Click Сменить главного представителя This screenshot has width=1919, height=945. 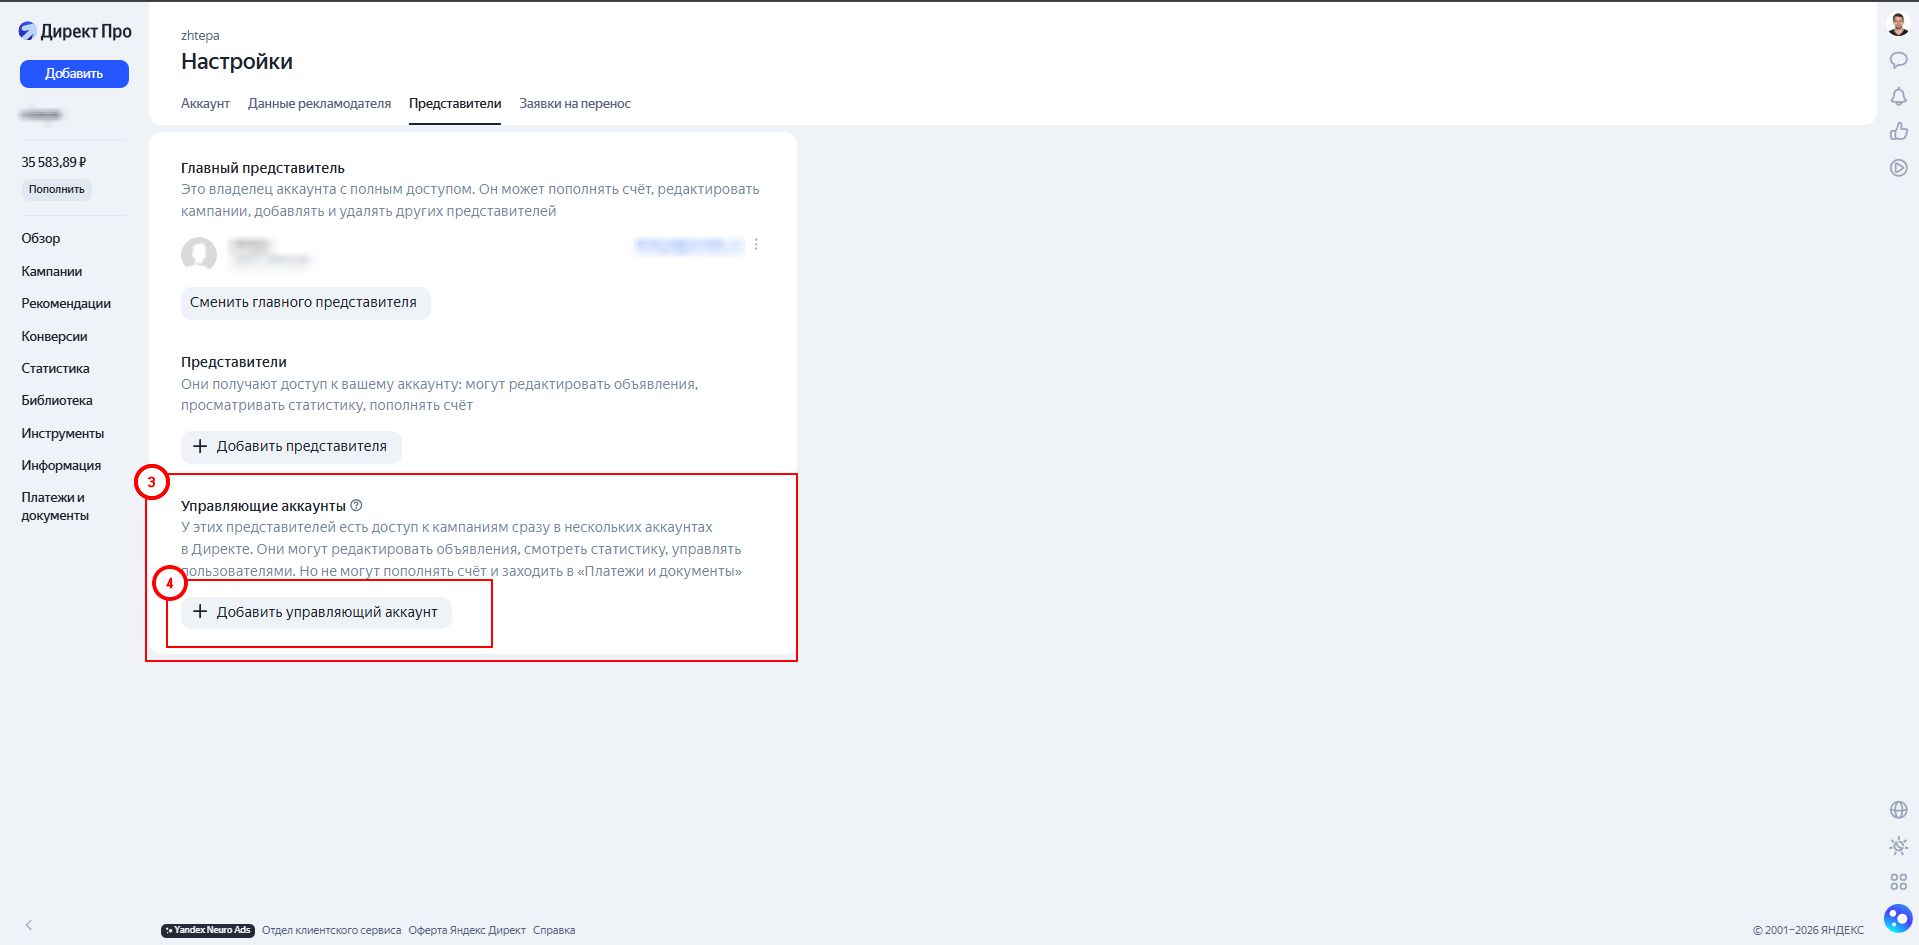click(x=305, y=303)
